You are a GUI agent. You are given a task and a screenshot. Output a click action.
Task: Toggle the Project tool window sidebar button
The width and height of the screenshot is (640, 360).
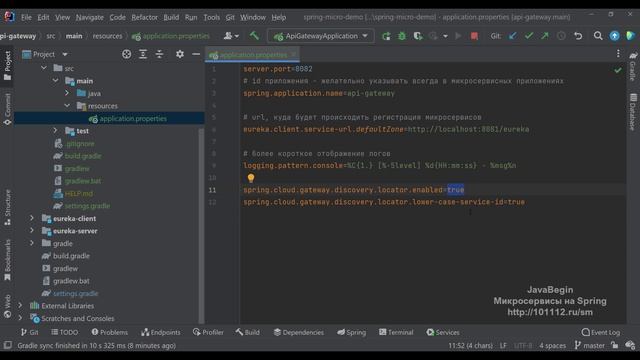point(7,66)
